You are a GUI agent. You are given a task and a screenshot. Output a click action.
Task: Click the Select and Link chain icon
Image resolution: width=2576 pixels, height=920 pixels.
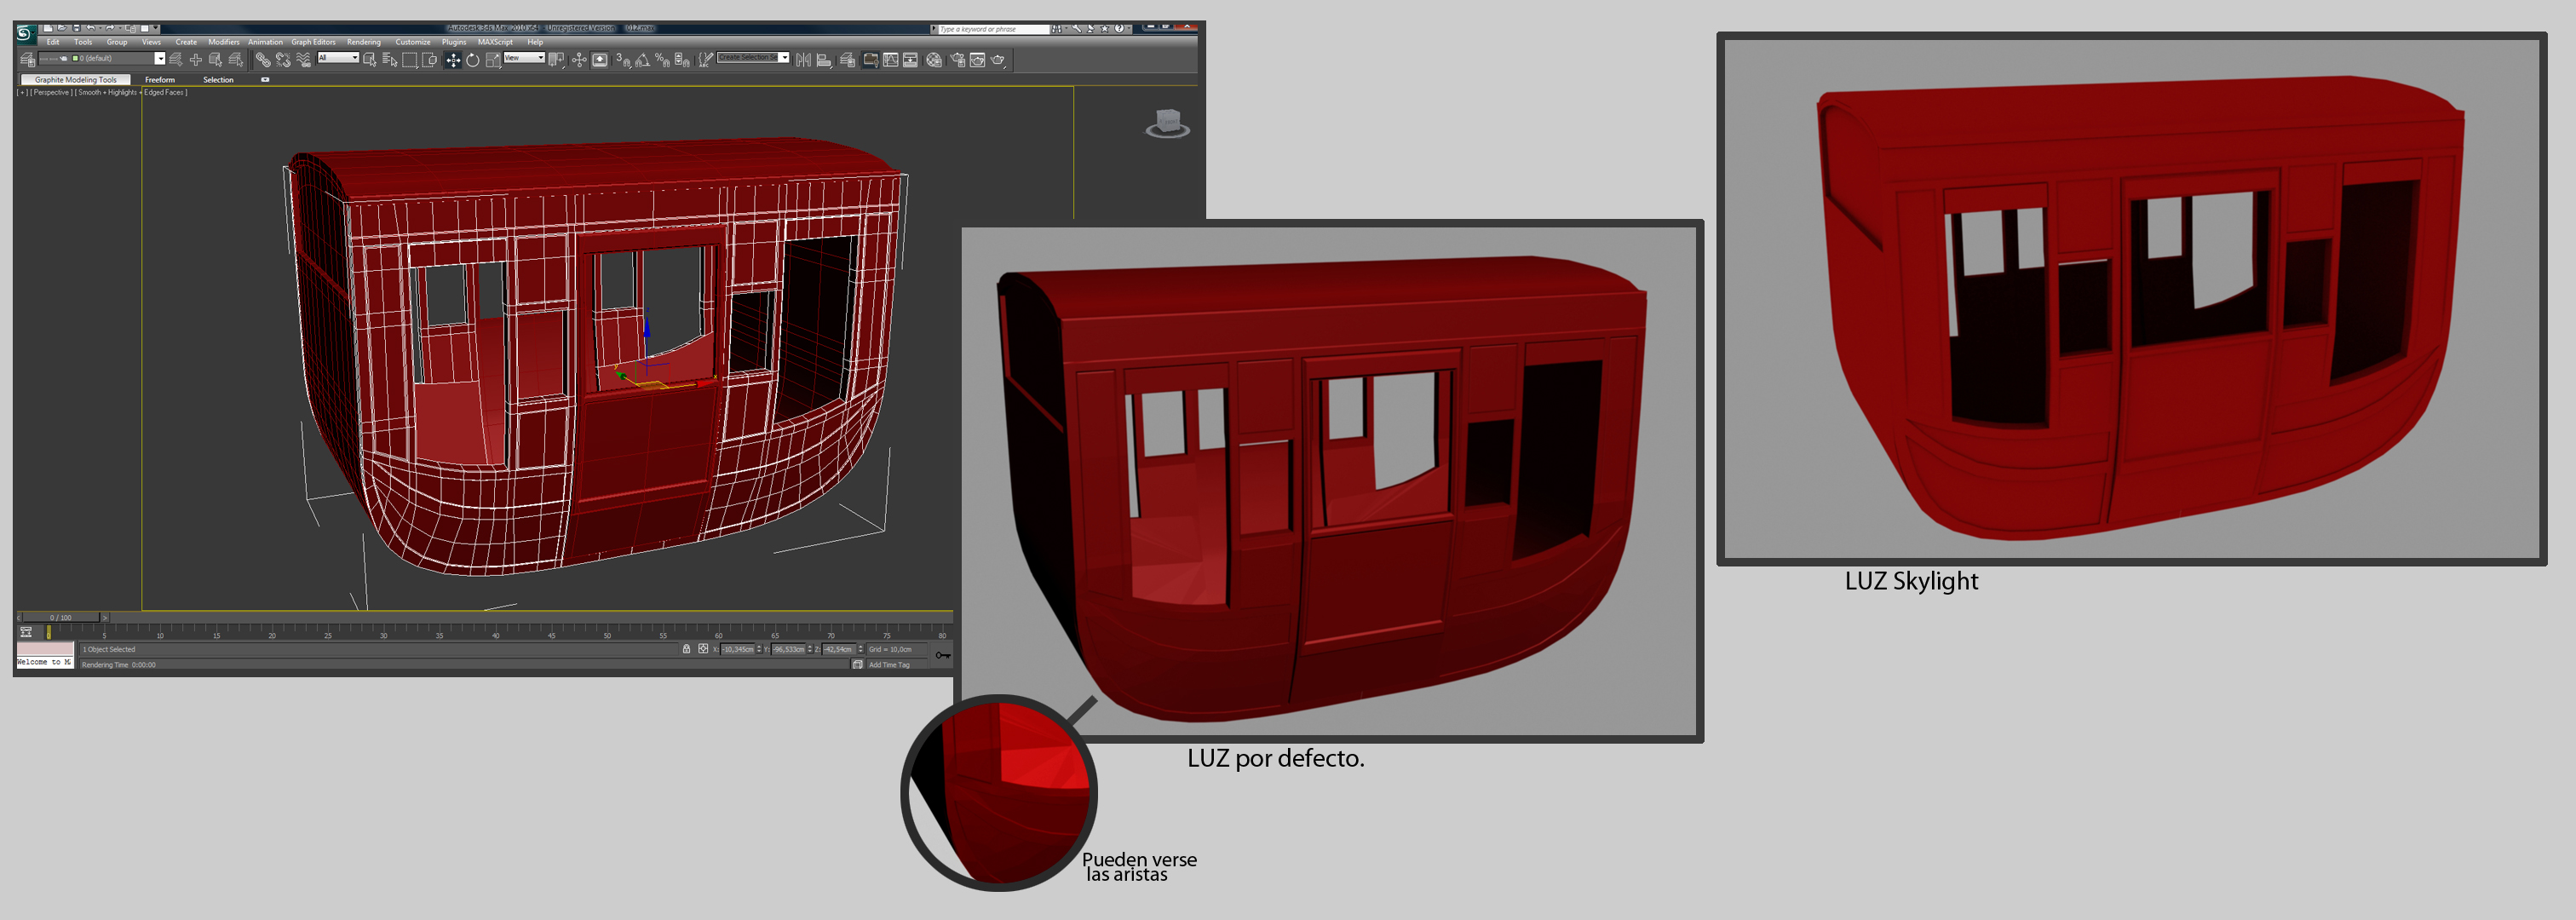[263, 60]
